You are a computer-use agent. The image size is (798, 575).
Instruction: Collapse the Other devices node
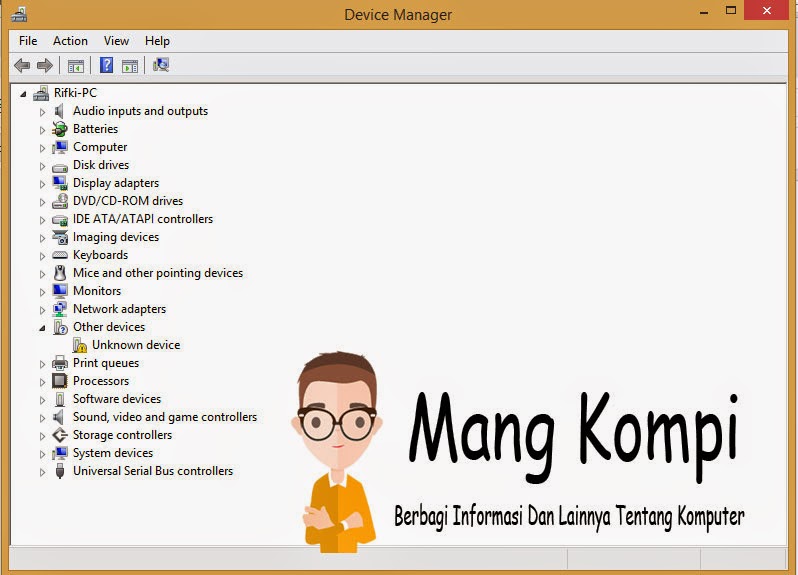(x=42, y=328)
